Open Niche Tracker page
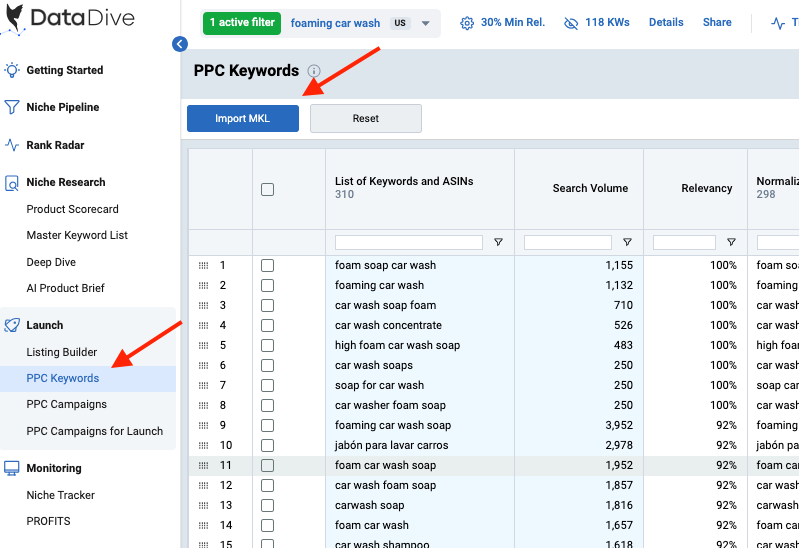The width and height of the screenshot is (799, 548). [61, 495]
